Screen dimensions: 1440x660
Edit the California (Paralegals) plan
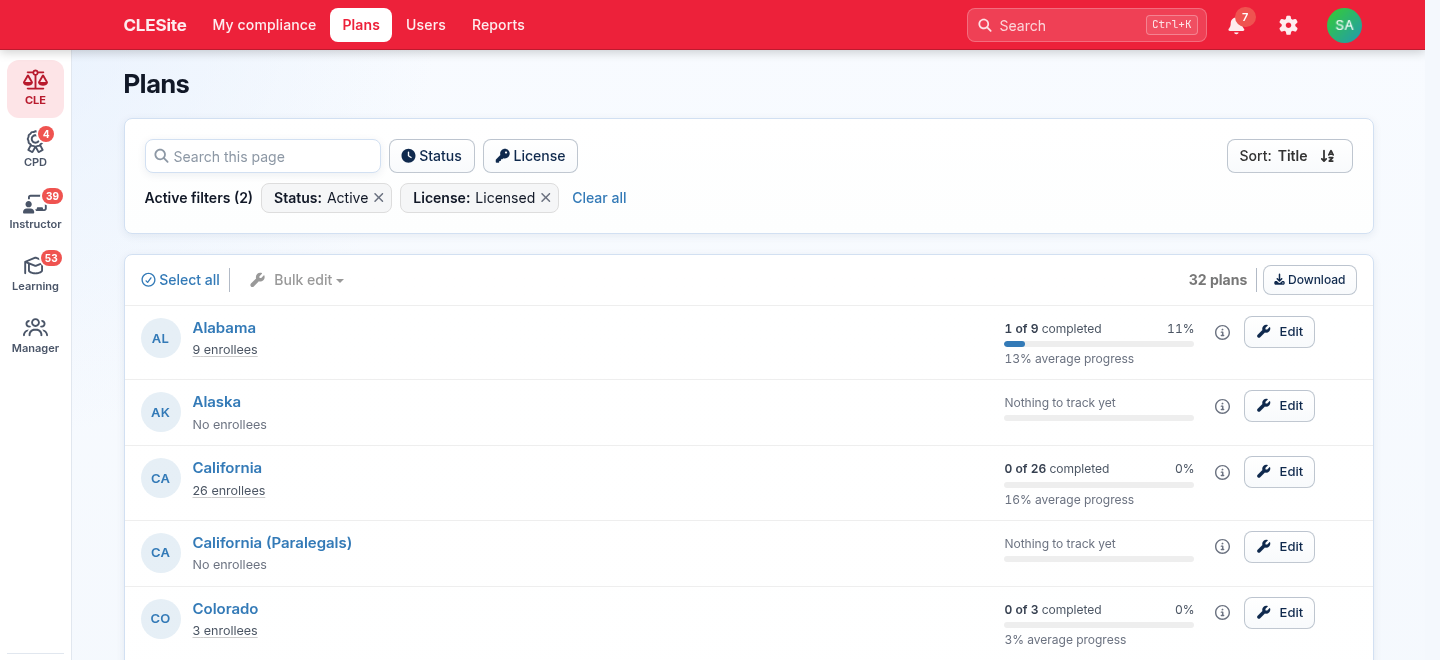[x=1279, y=547]
